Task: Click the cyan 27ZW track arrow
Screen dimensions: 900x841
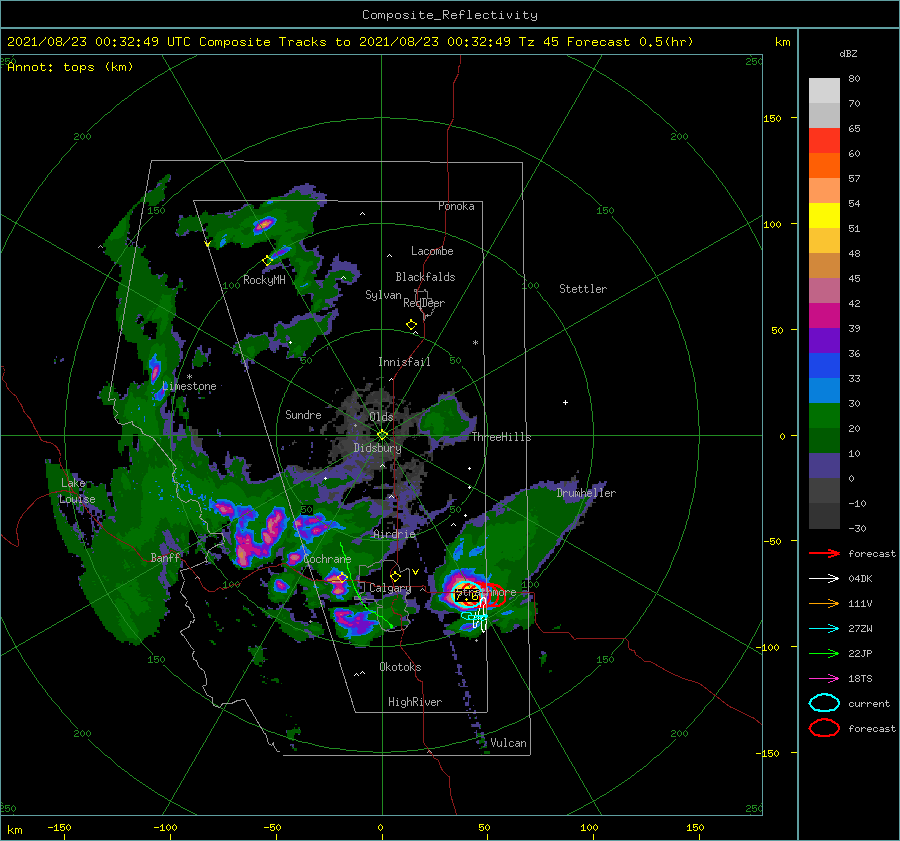Action: coord(824,629)
